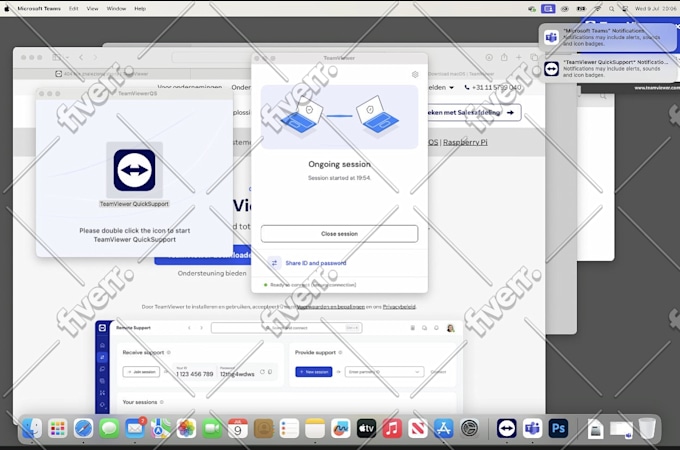Click the Share ID and password swap icon
This screenshot has height=450, width=680.
274,263
